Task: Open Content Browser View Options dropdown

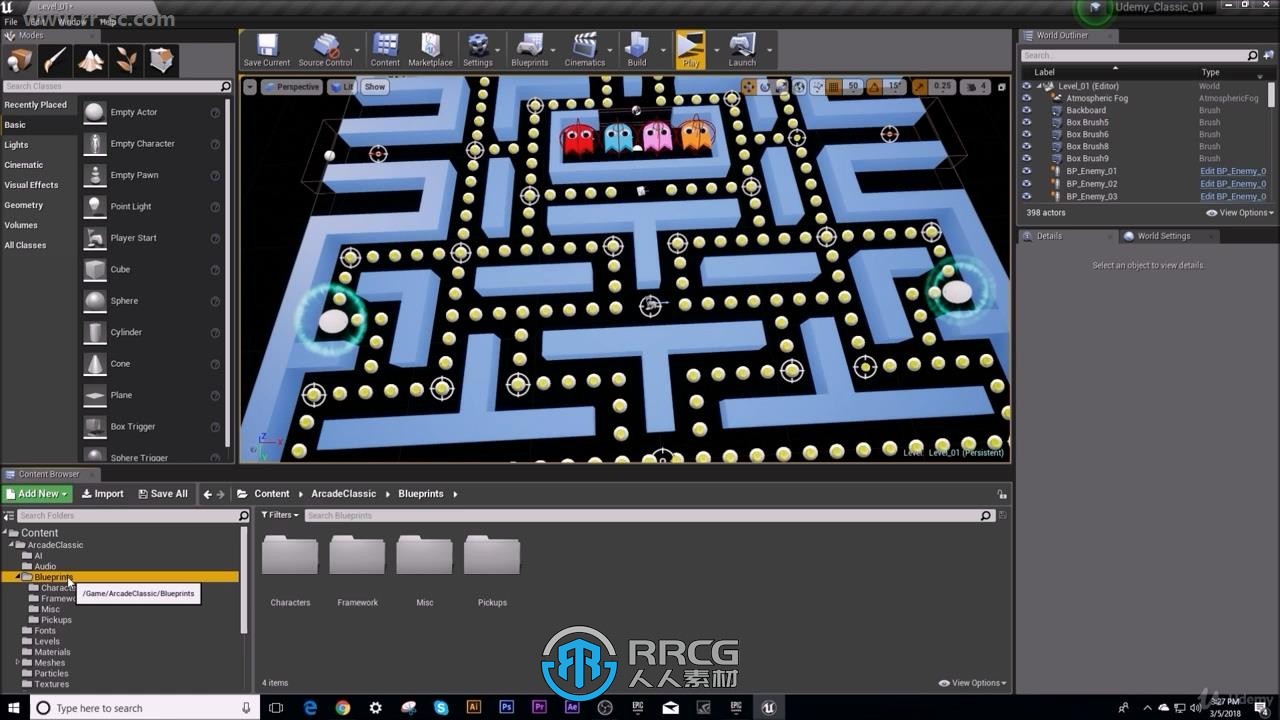Action: [972, 683]
